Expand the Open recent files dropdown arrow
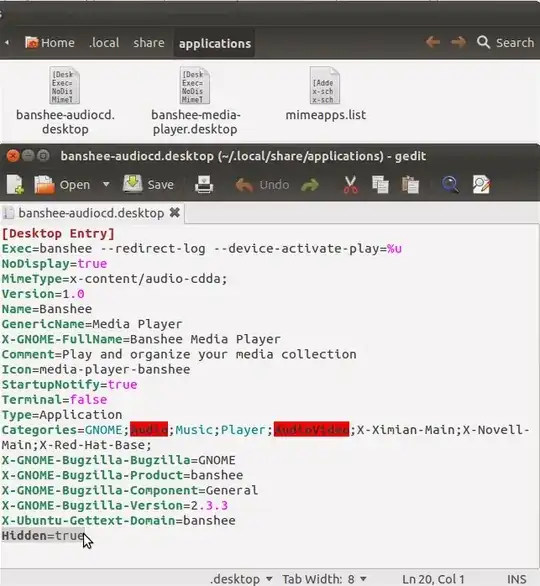 [x=106, y=184]
